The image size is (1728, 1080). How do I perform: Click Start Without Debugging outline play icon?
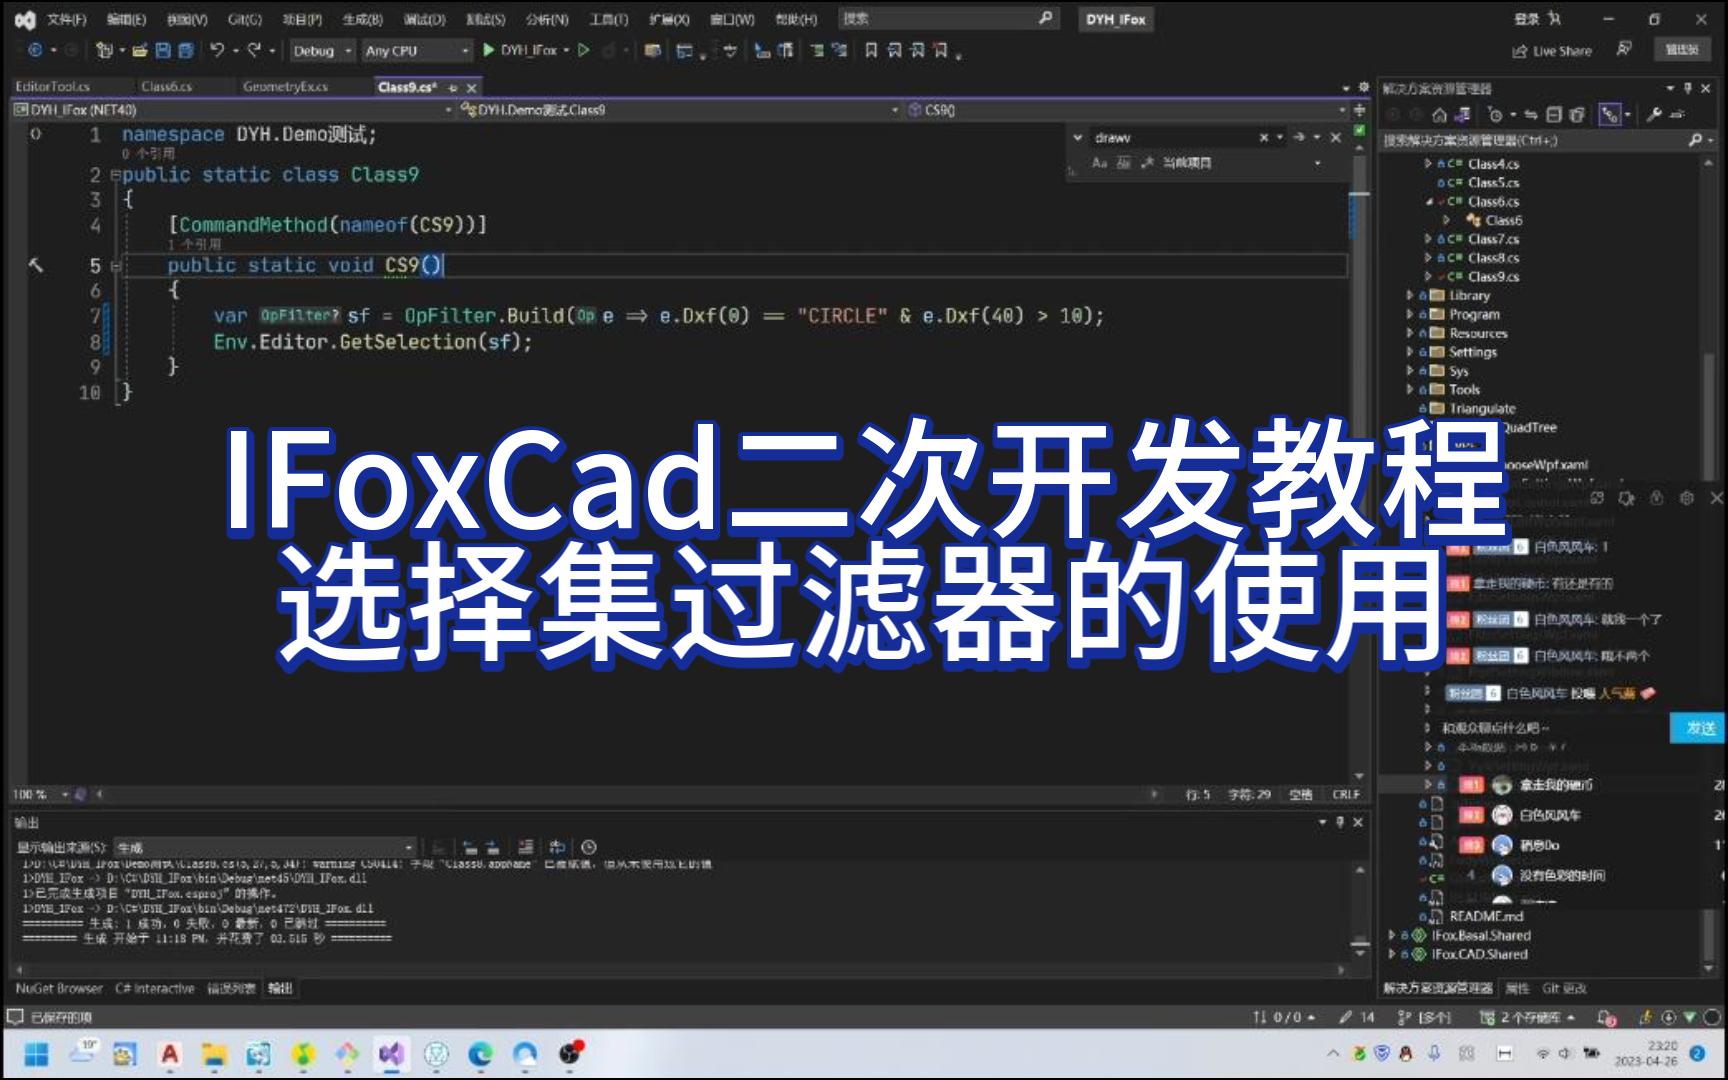pyautogui.click(x=584, y=50)
